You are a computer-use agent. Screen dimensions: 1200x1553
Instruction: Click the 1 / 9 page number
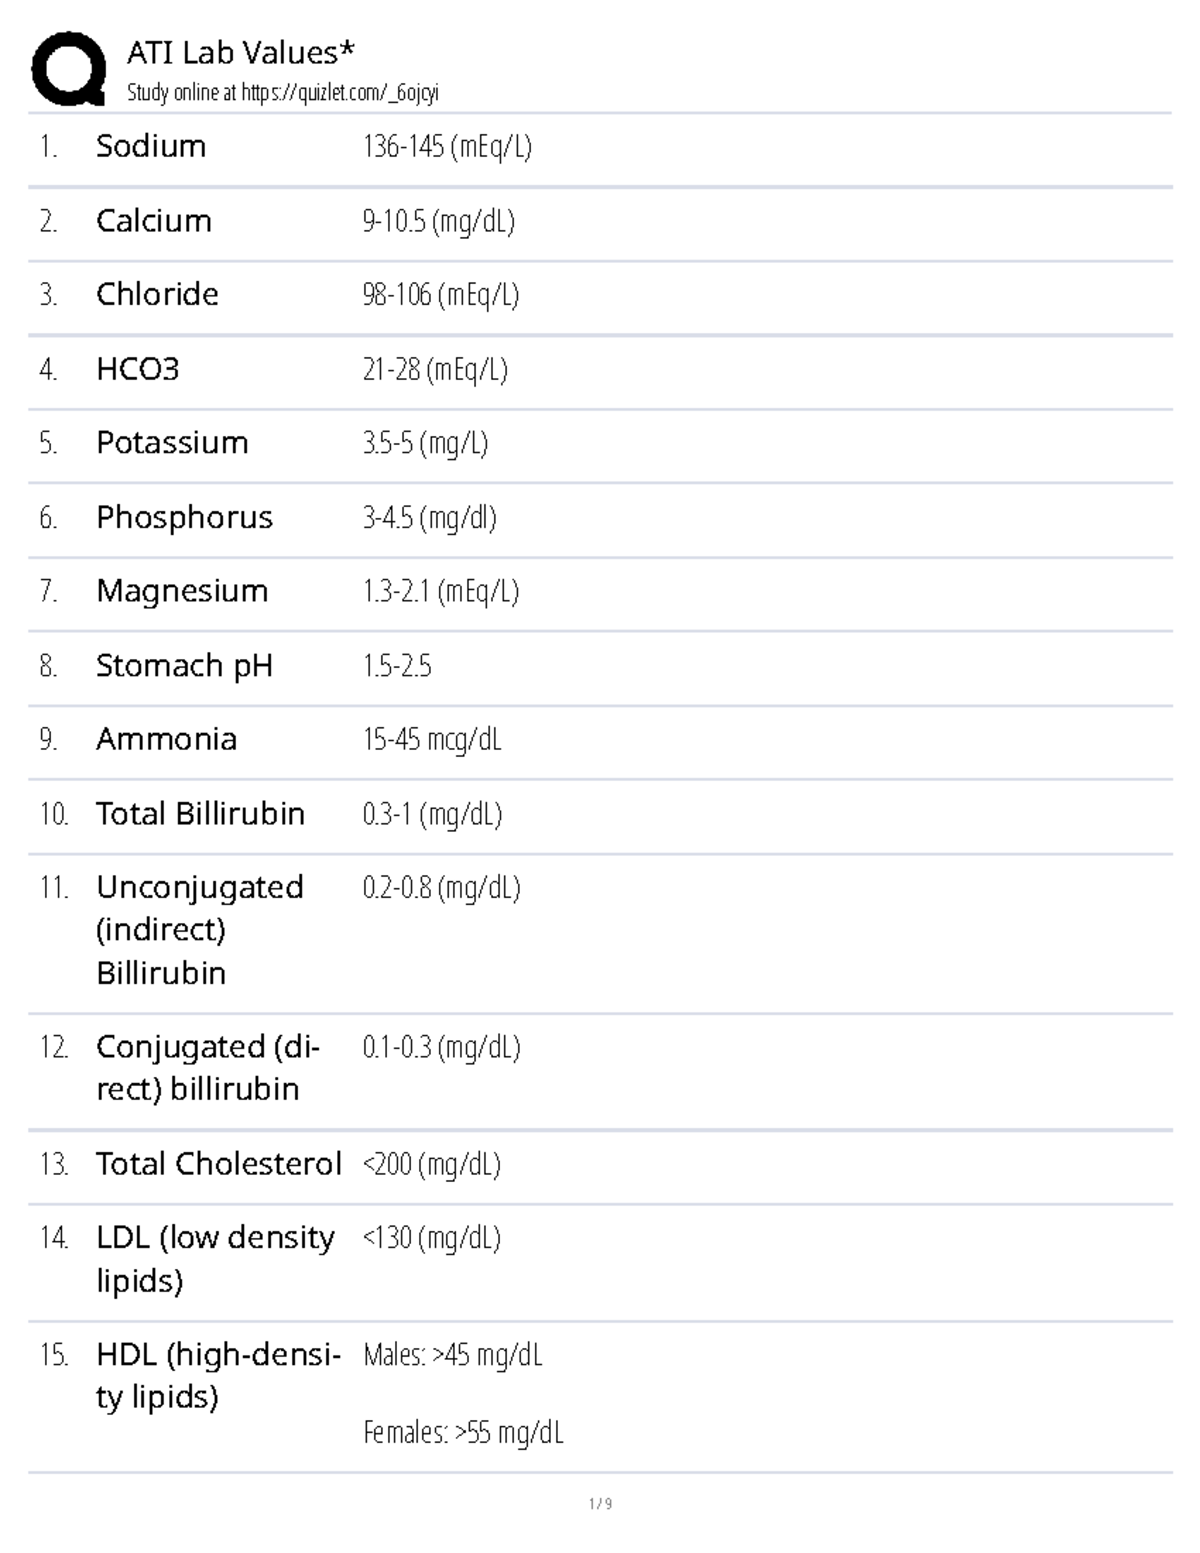(x=600, y=1503)
